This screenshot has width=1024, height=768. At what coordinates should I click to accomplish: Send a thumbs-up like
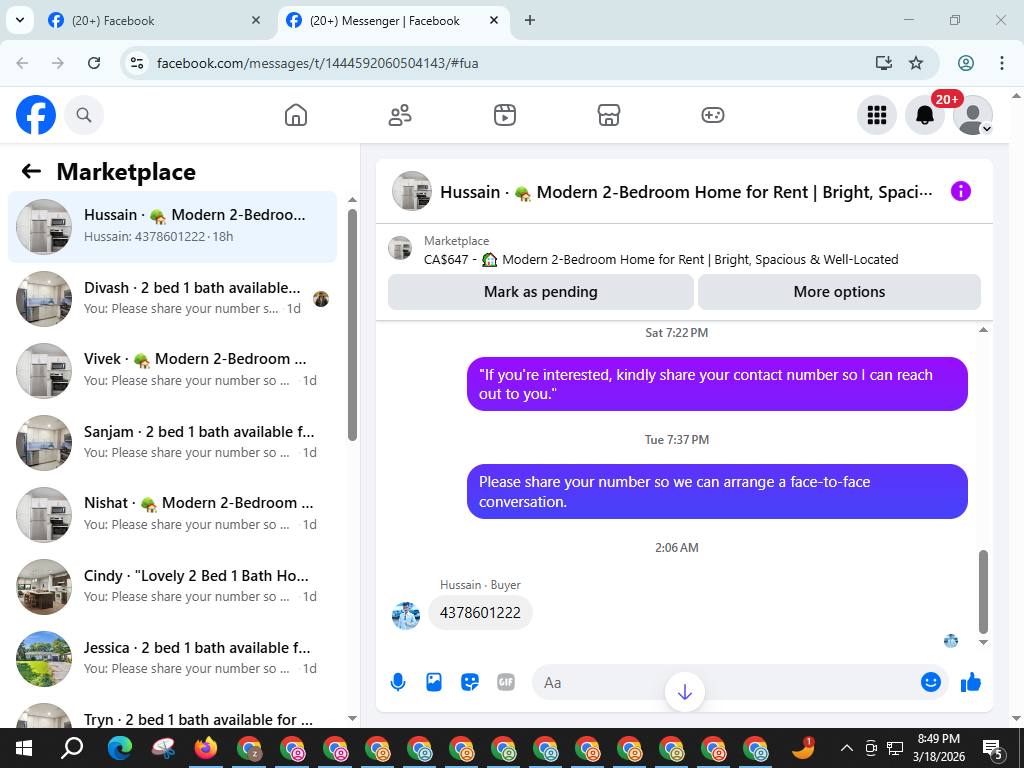pos(971,682)
